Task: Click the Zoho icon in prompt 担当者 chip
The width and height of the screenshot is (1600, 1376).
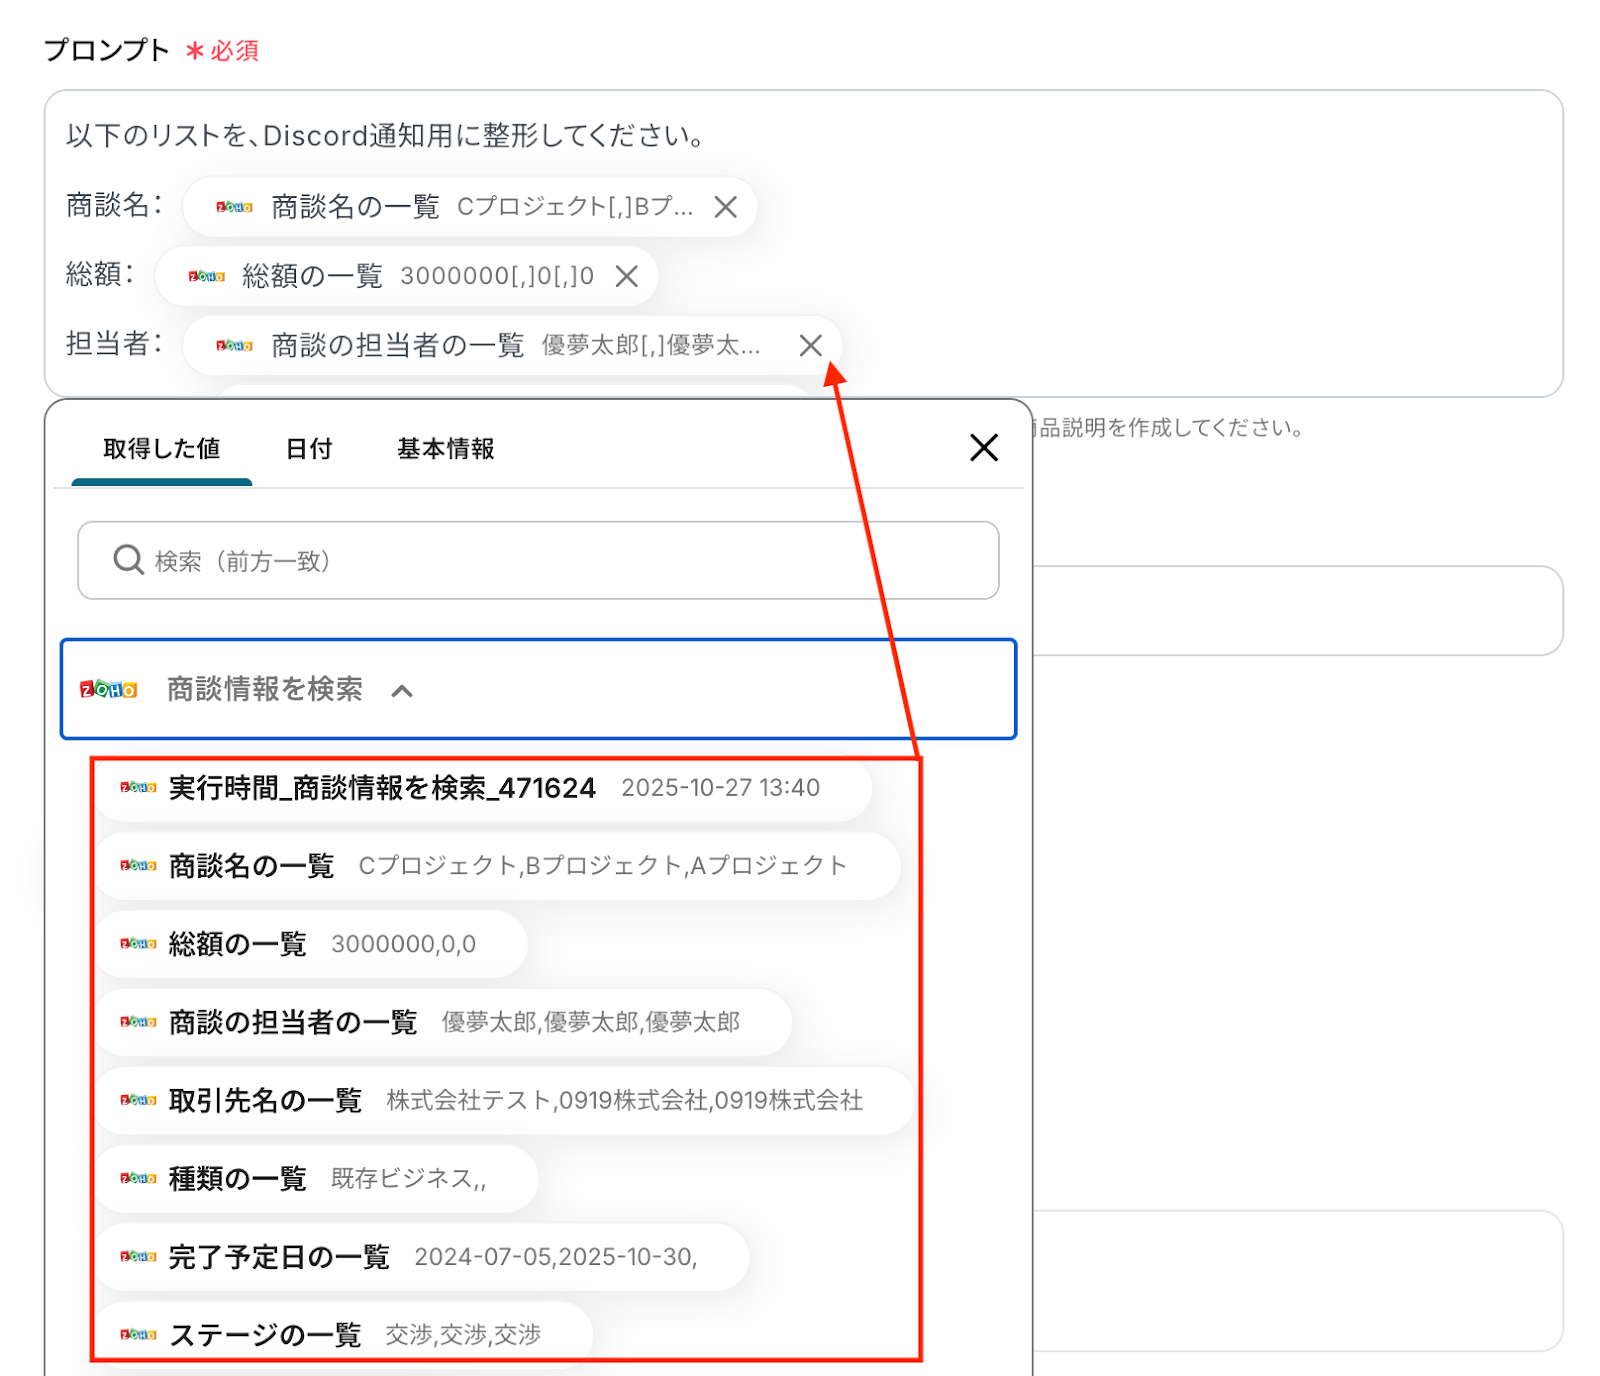Action: pyautogui.click(x=234, y=345)
